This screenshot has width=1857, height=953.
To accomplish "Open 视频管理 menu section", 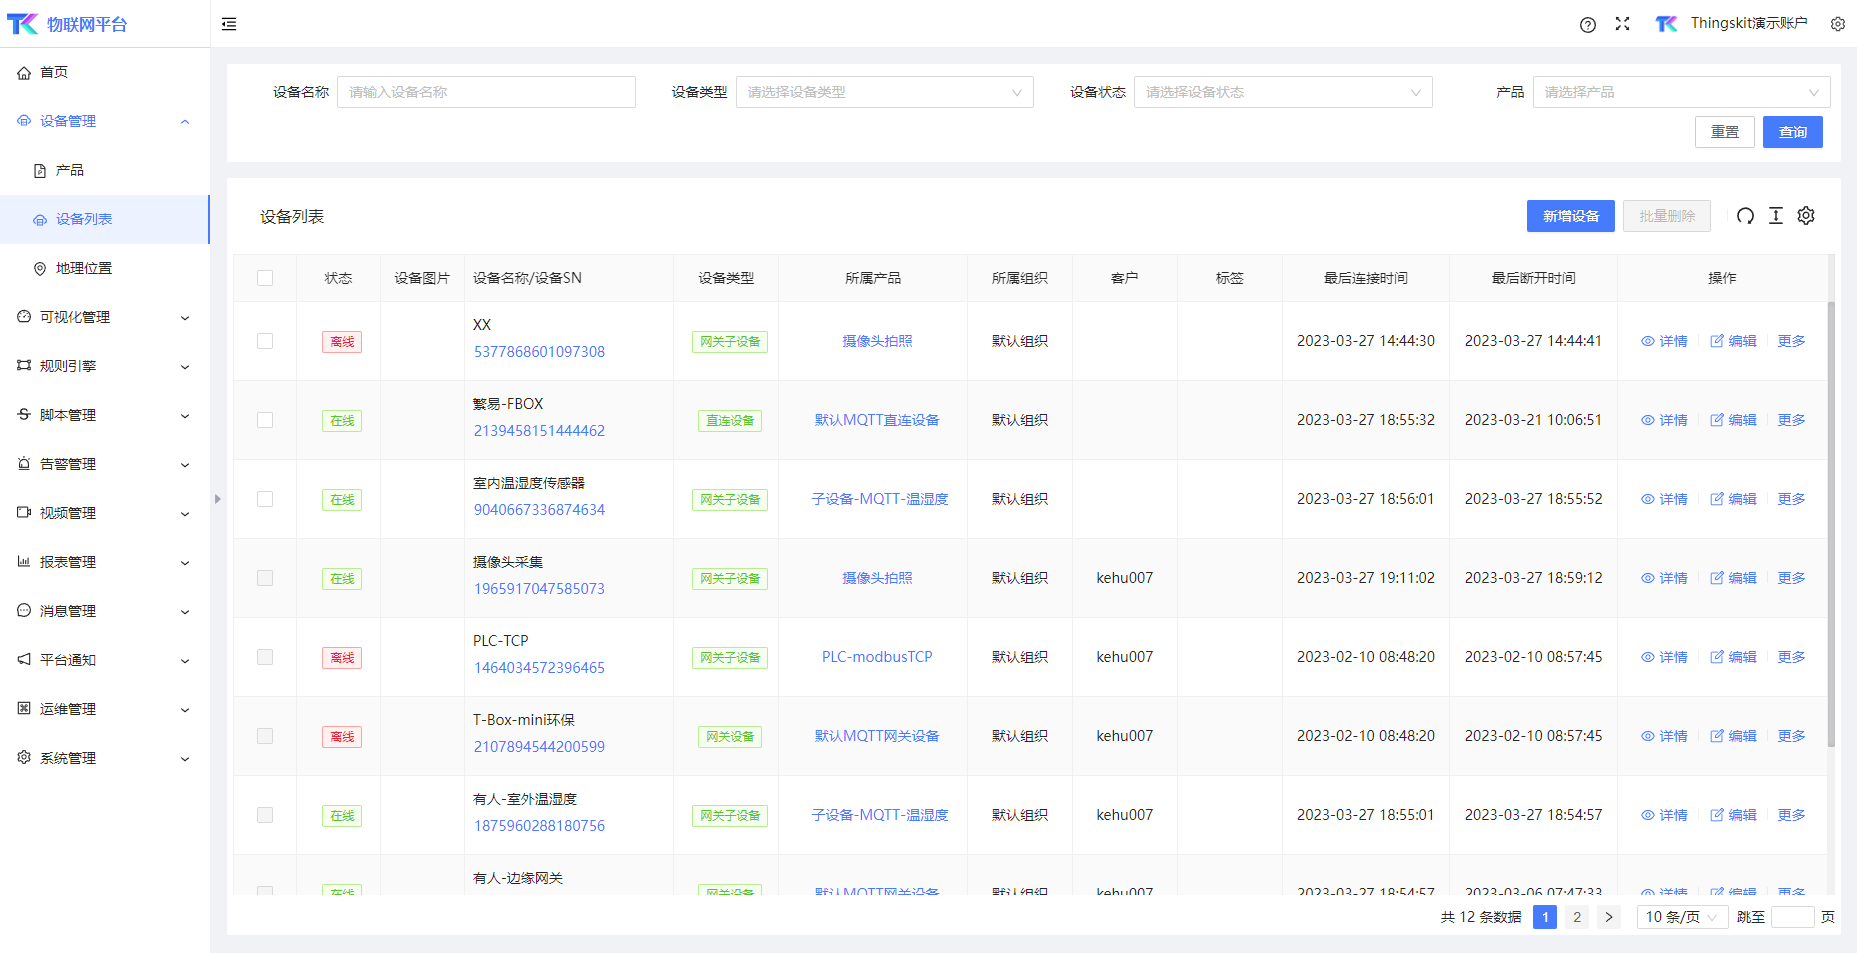I will click(x=105, y=513).
